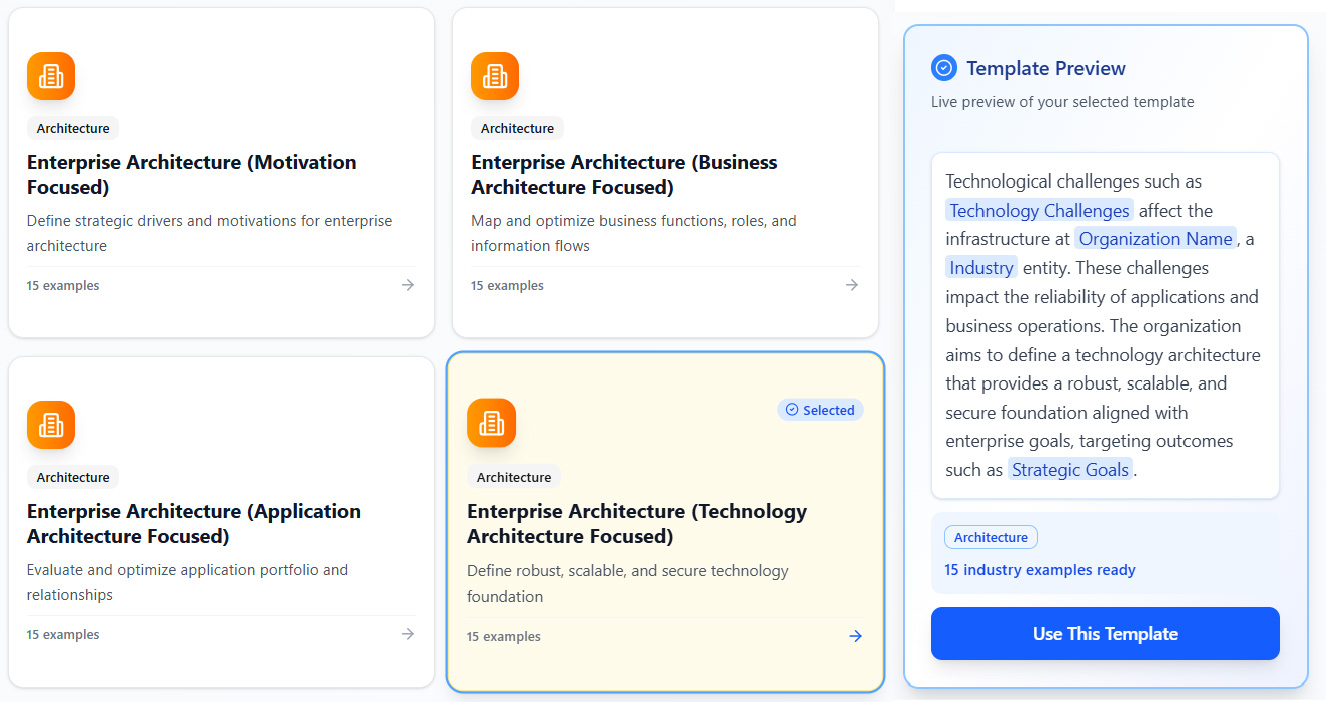Click blue arrow on Technology Architecture Focused card

click(855, 636)
